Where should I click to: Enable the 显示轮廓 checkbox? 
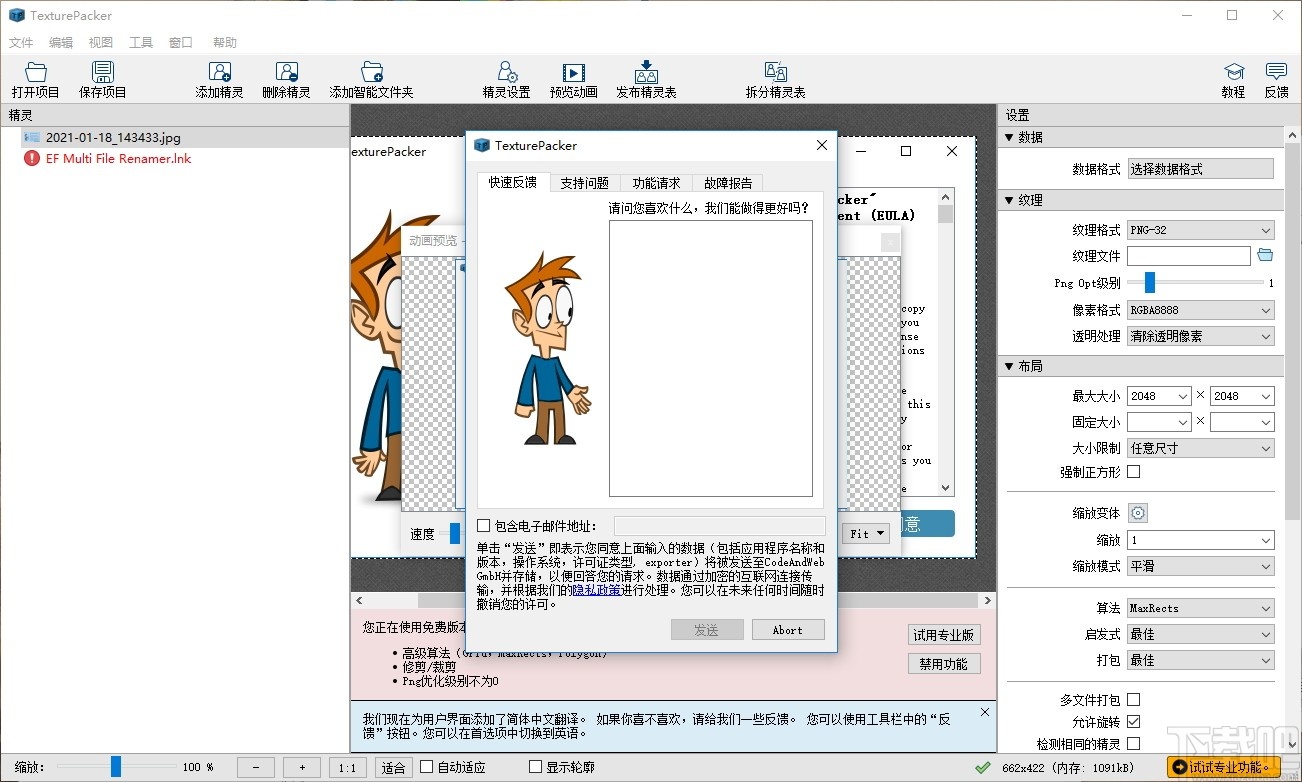(x=535, y=767)
